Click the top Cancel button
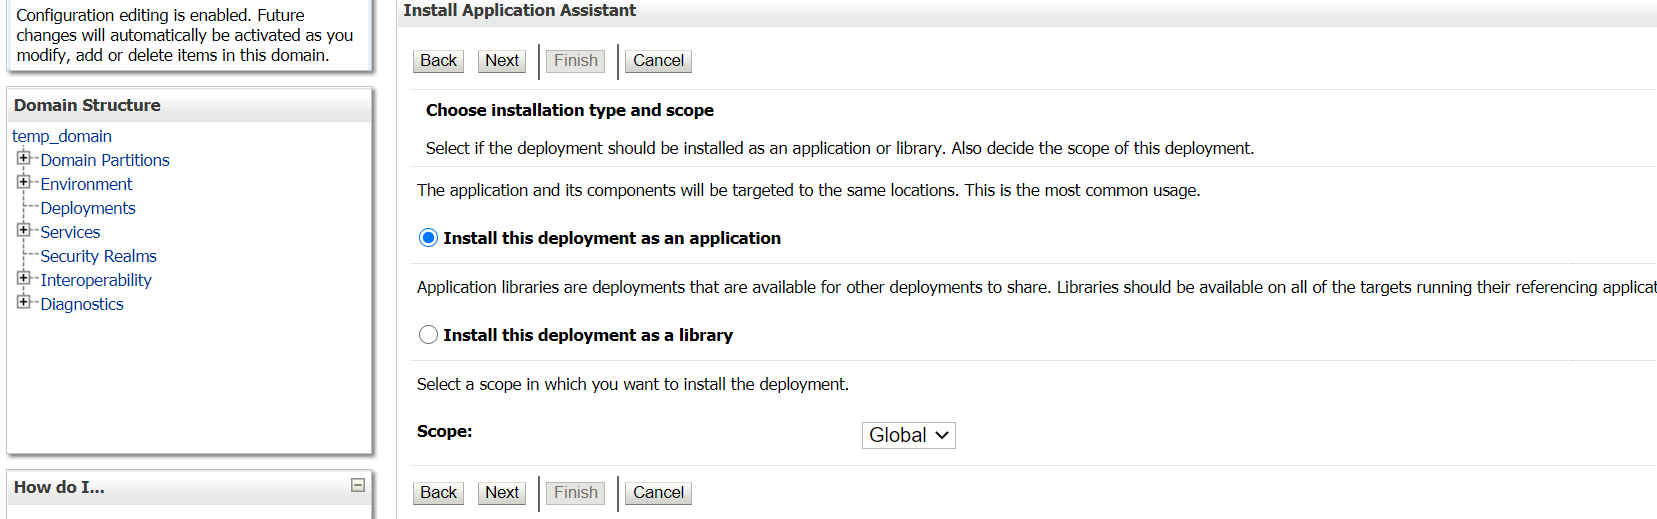Viewport: 1657px width, 519px height. (658, 61)
